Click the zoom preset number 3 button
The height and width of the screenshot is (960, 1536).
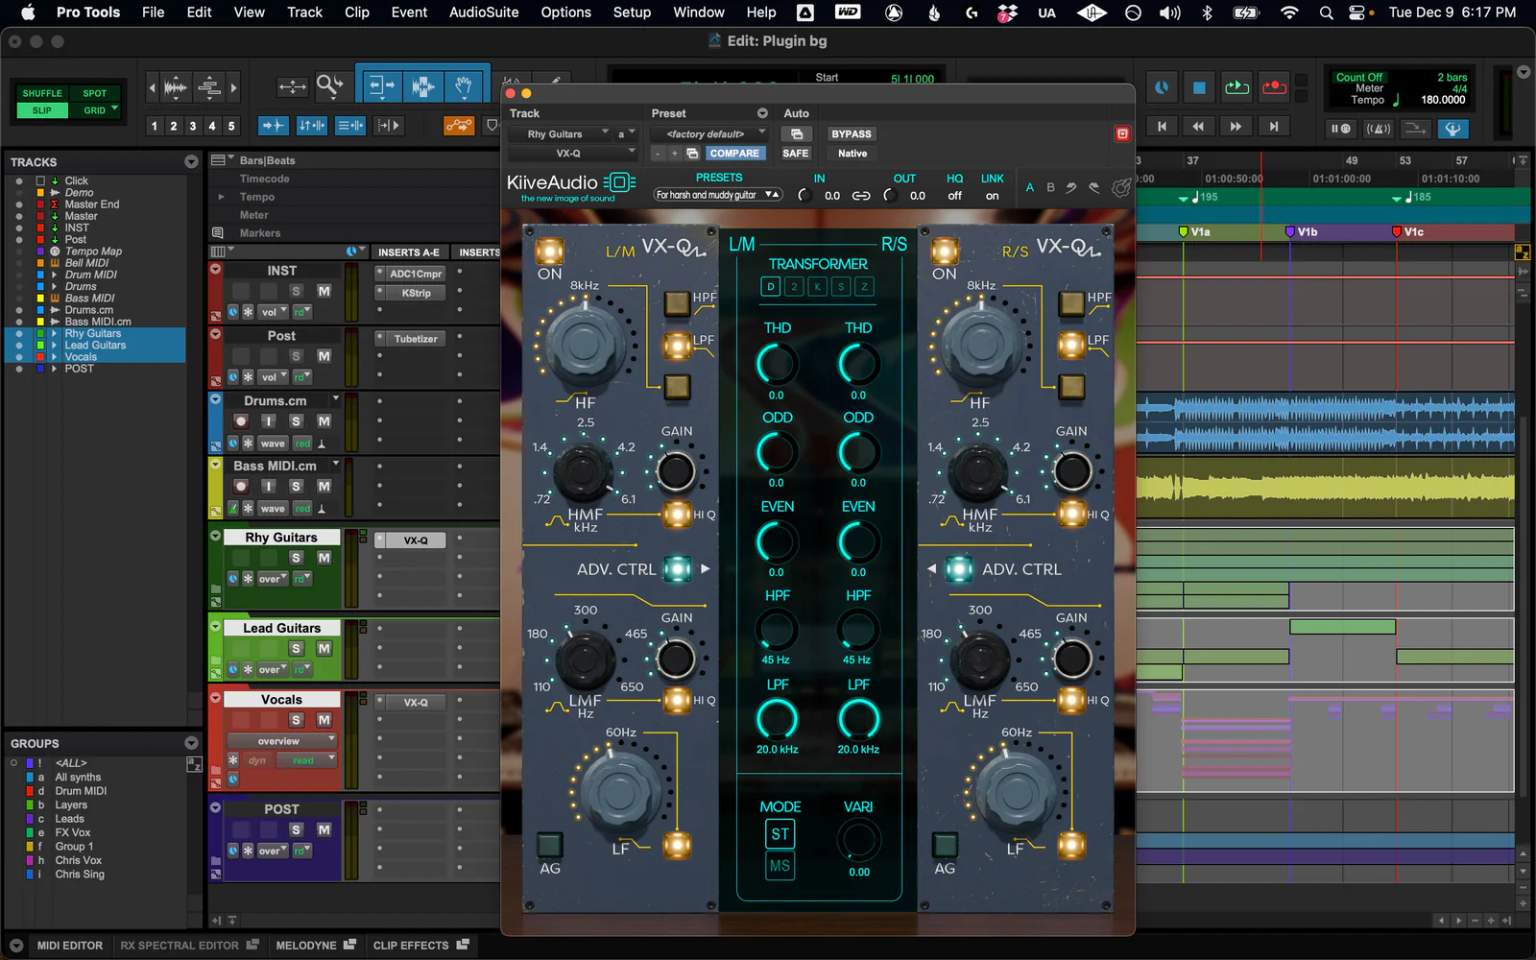pos(193,125)
